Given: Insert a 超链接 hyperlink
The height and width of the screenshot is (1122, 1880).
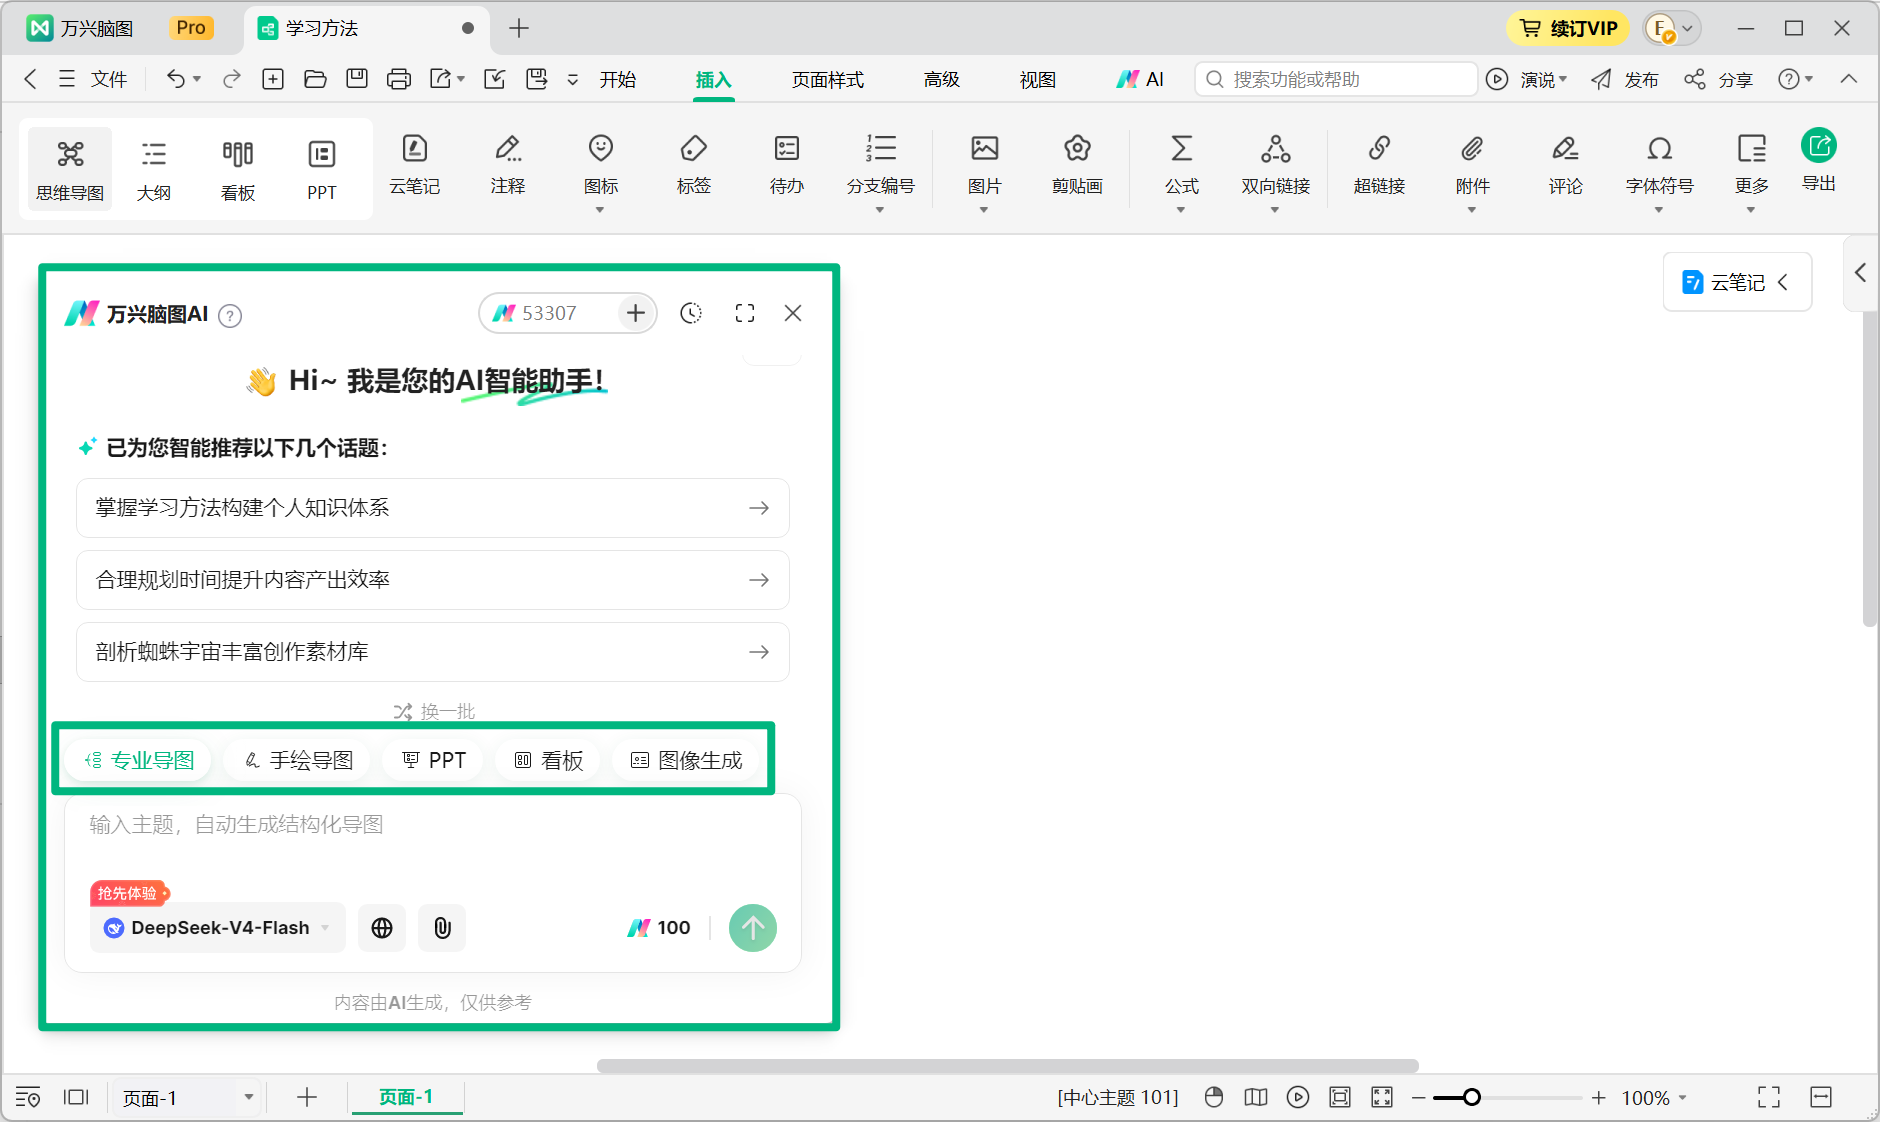Looking at the screenshot, I should 1379,166.
